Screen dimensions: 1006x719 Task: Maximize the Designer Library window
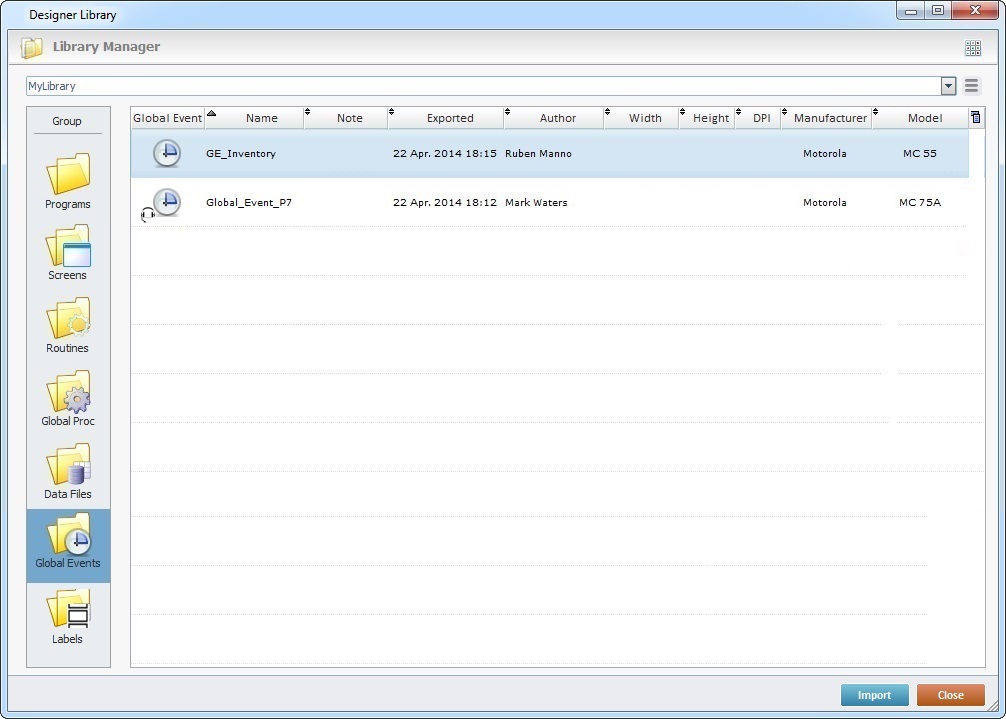click(938, 10)
